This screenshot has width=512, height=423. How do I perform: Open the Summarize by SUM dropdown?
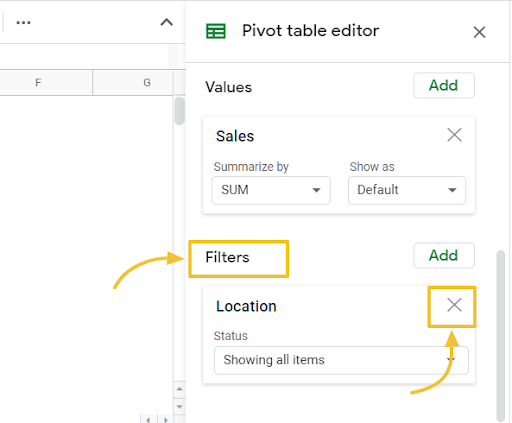point(271,190)
